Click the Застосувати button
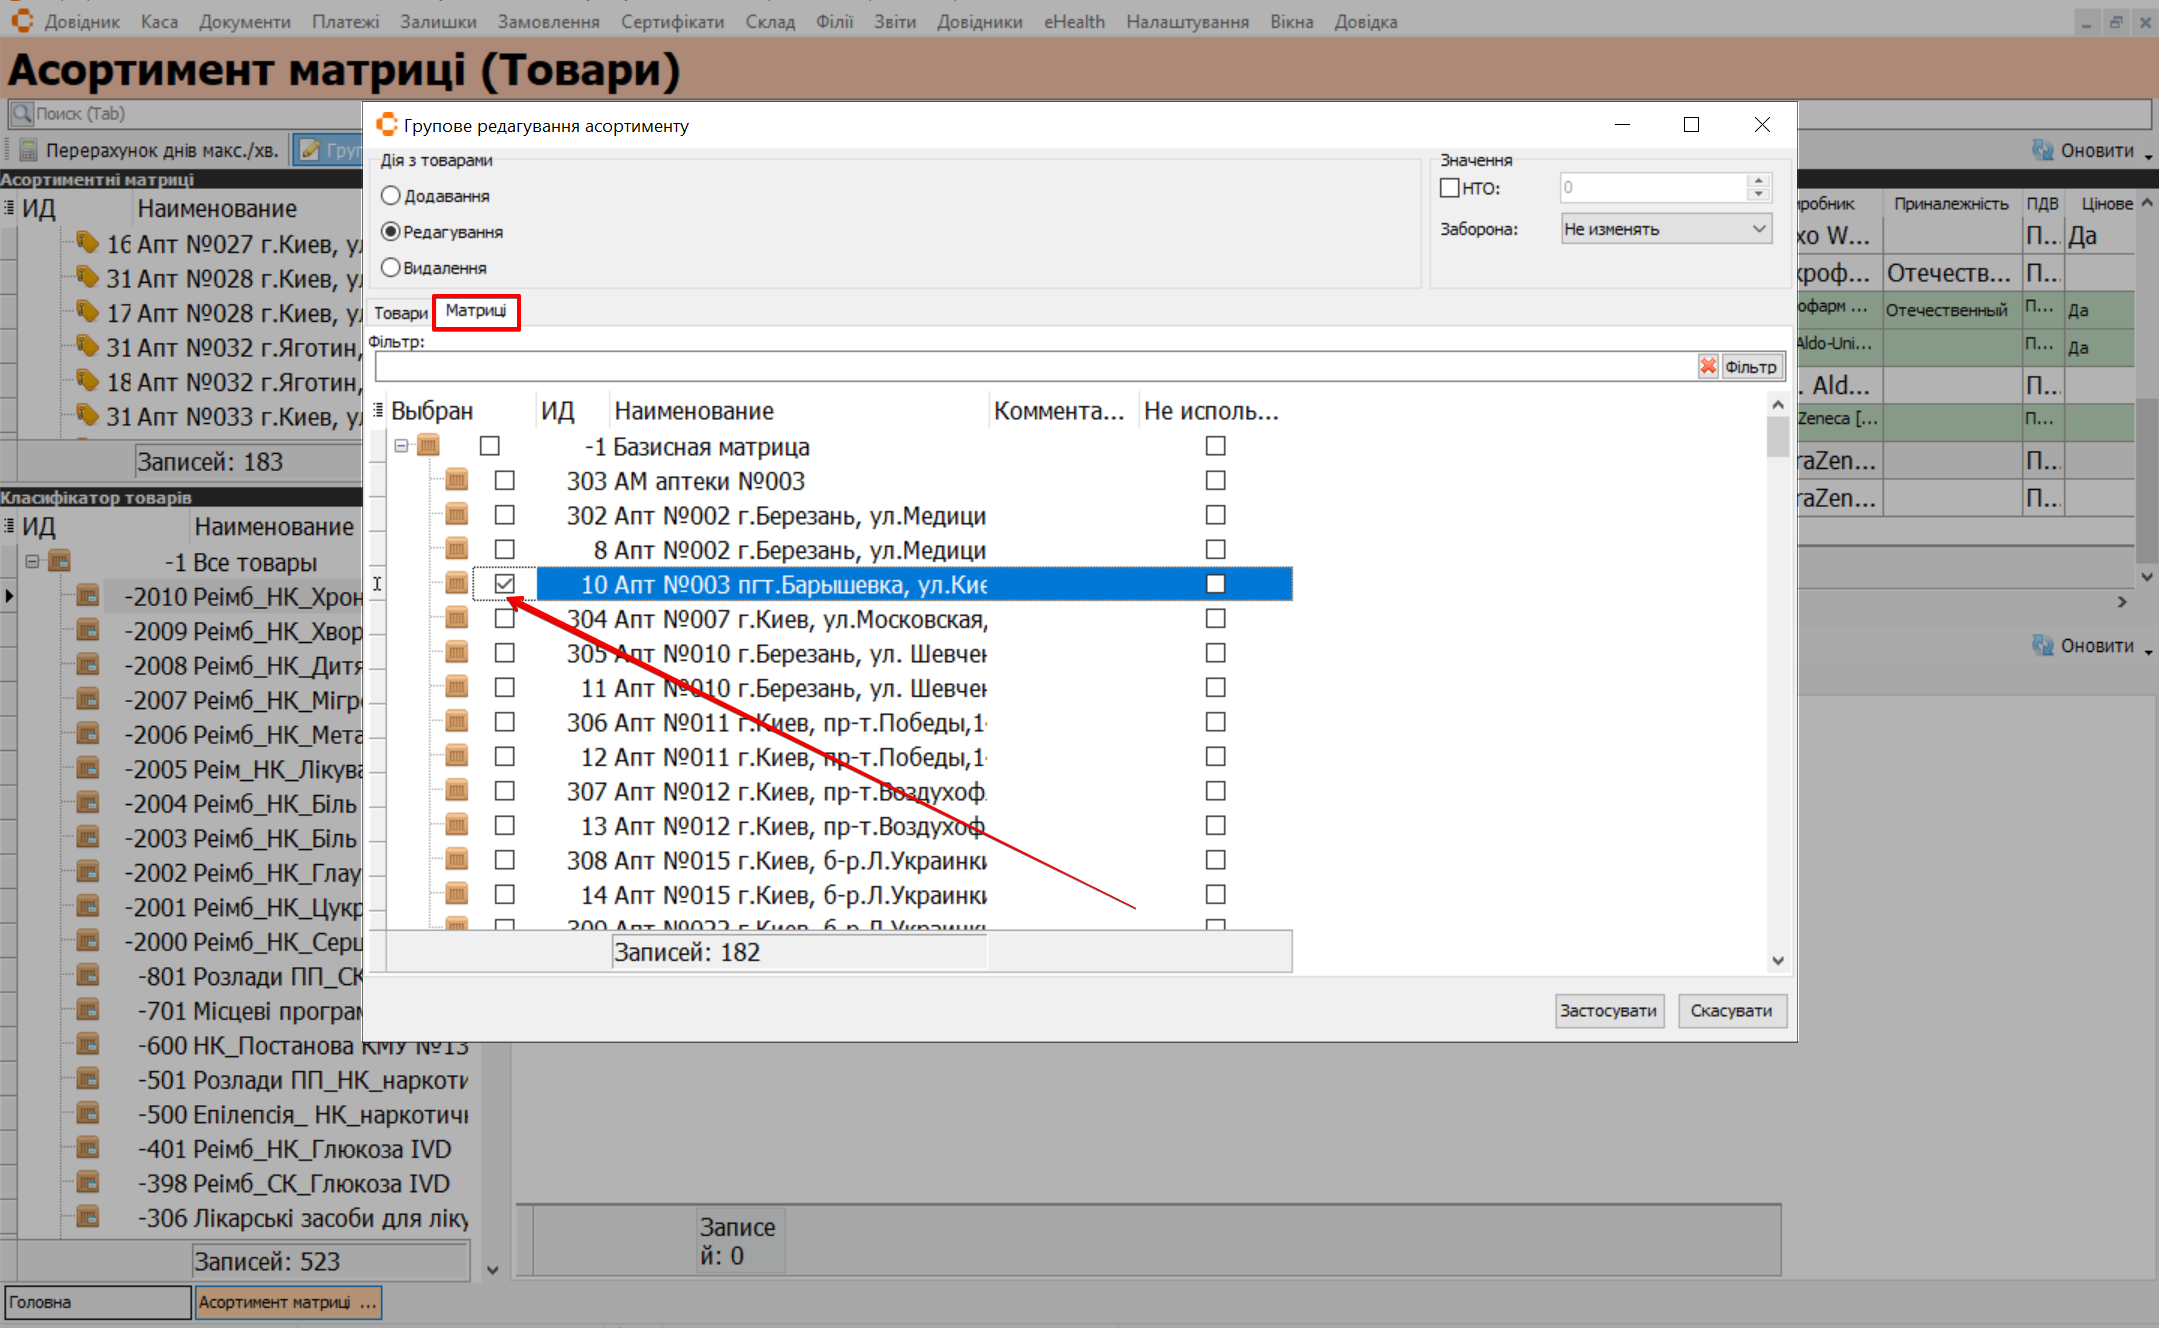 tap(1608, 1011)
